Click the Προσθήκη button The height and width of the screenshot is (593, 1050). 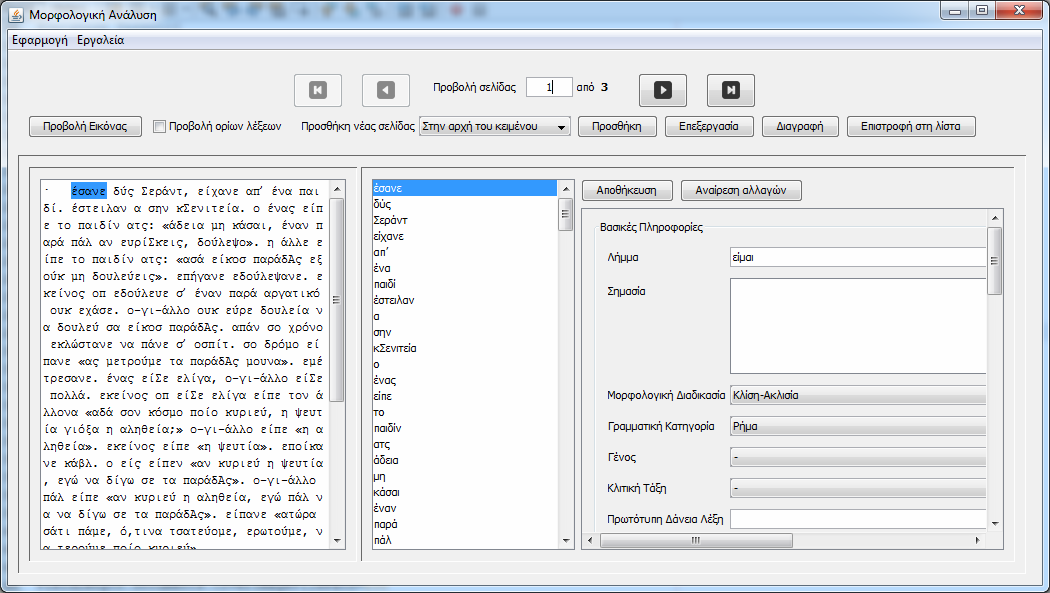pos(617,126)
